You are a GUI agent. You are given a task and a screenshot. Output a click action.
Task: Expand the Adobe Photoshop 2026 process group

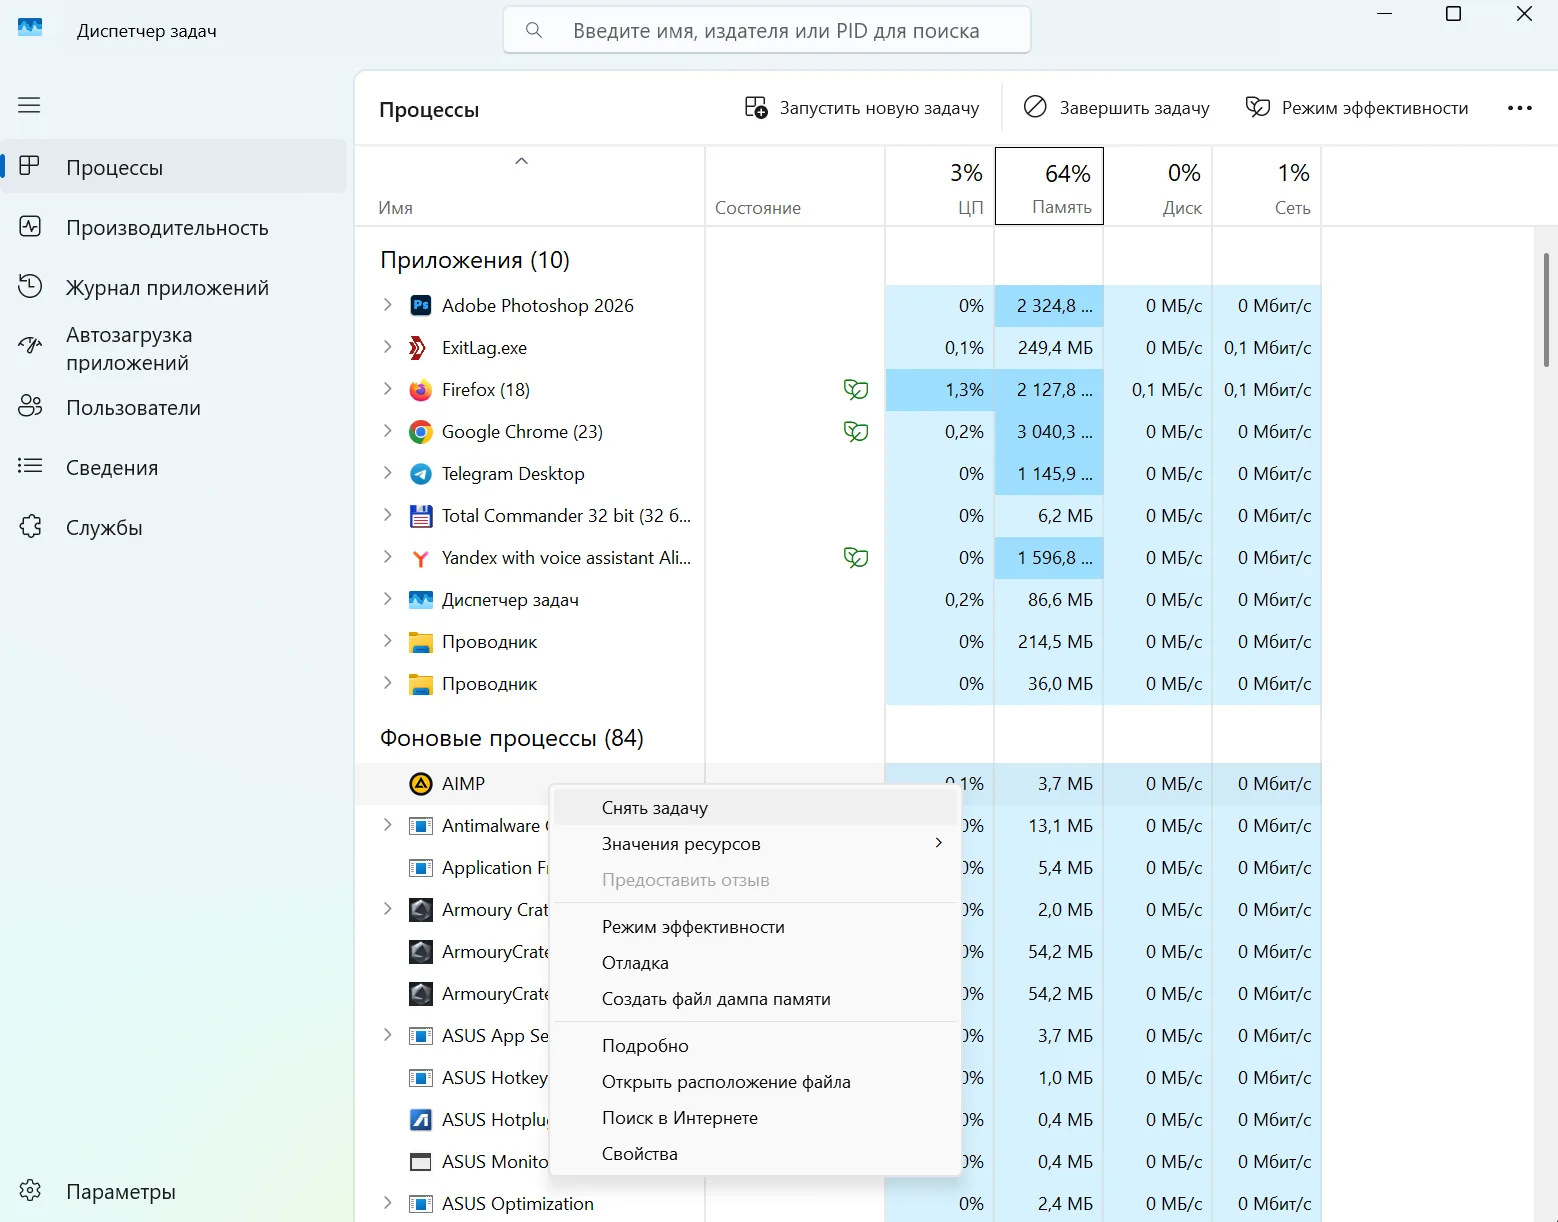click(387, 305)
